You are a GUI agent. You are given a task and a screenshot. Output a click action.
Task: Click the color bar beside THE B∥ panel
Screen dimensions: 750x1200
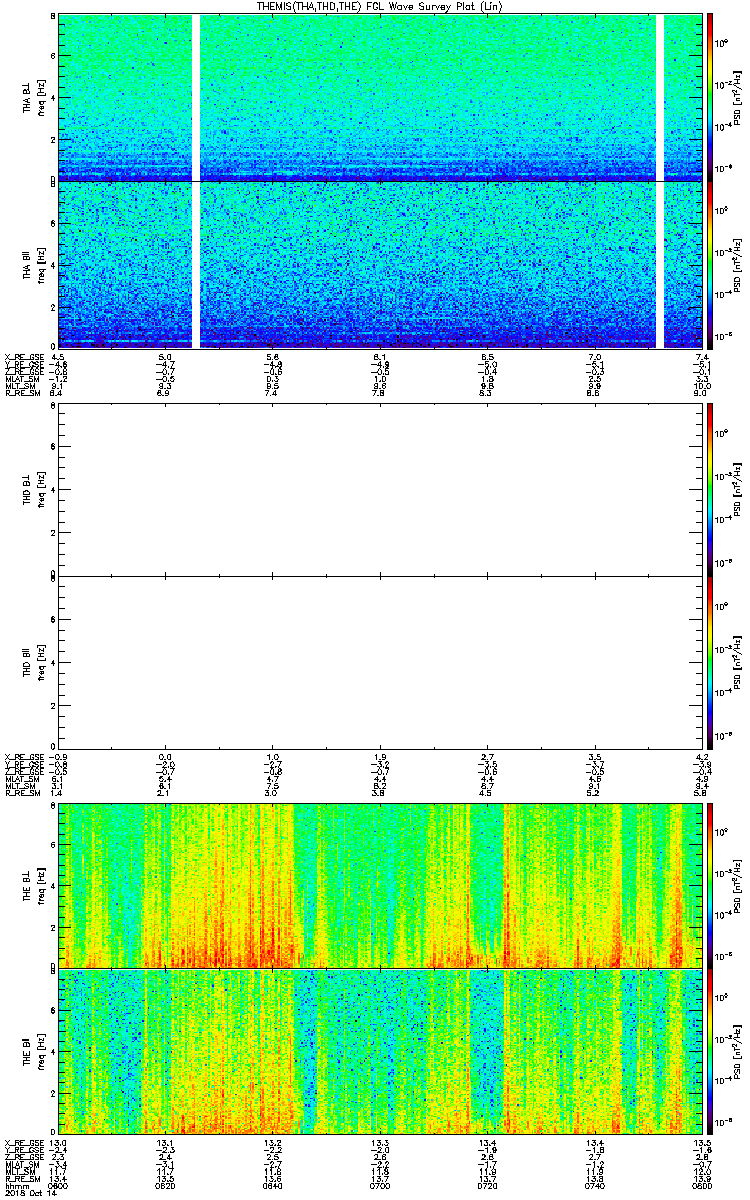tap(711, 1052)
